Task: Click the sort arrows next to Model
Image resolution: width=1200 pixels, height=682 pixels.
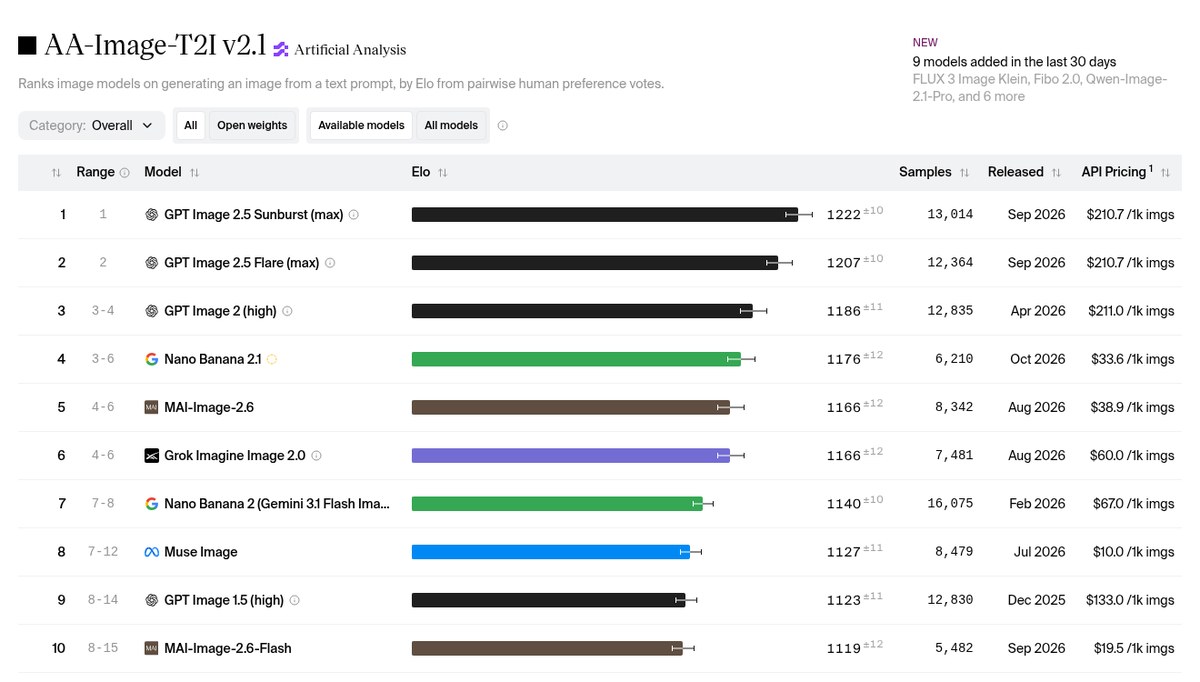Action: click(x=194, y=173)
